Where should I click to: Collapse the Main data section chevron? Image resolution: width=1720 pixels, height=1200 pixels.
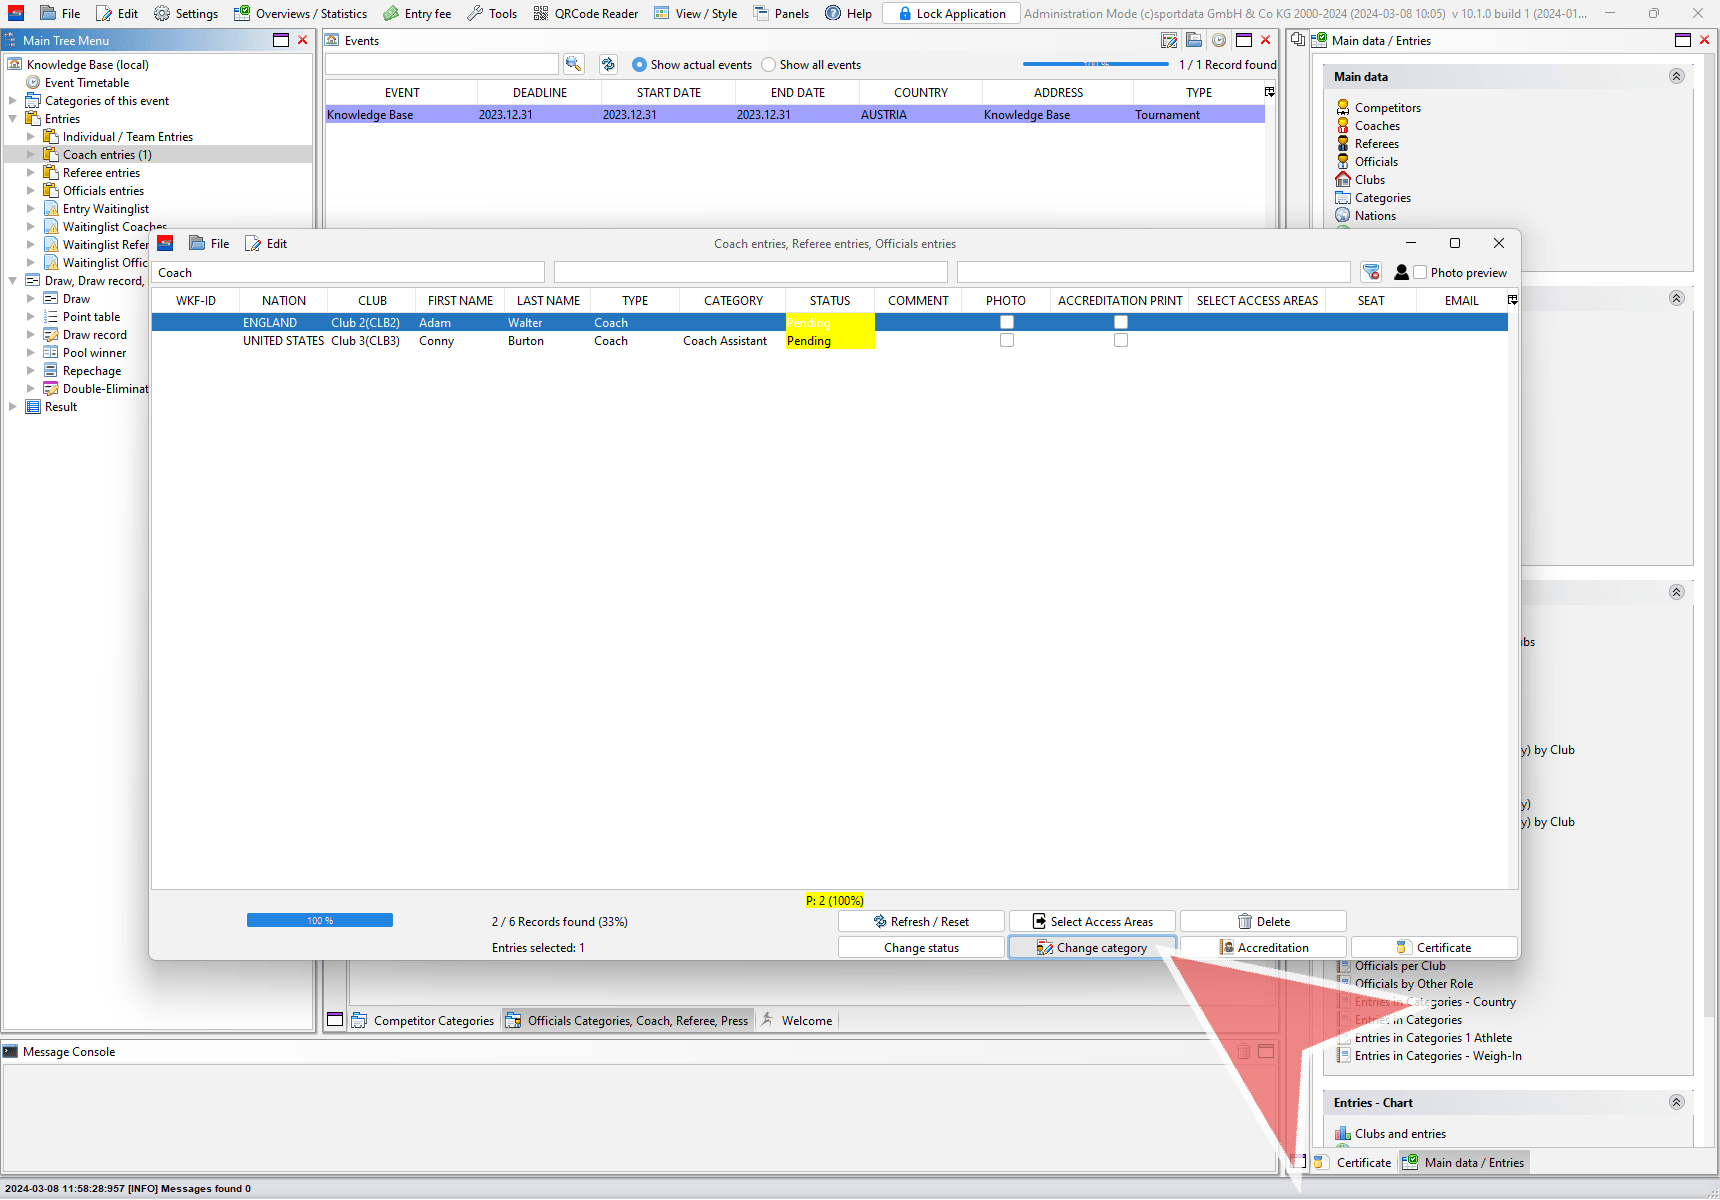(1677, 77)
